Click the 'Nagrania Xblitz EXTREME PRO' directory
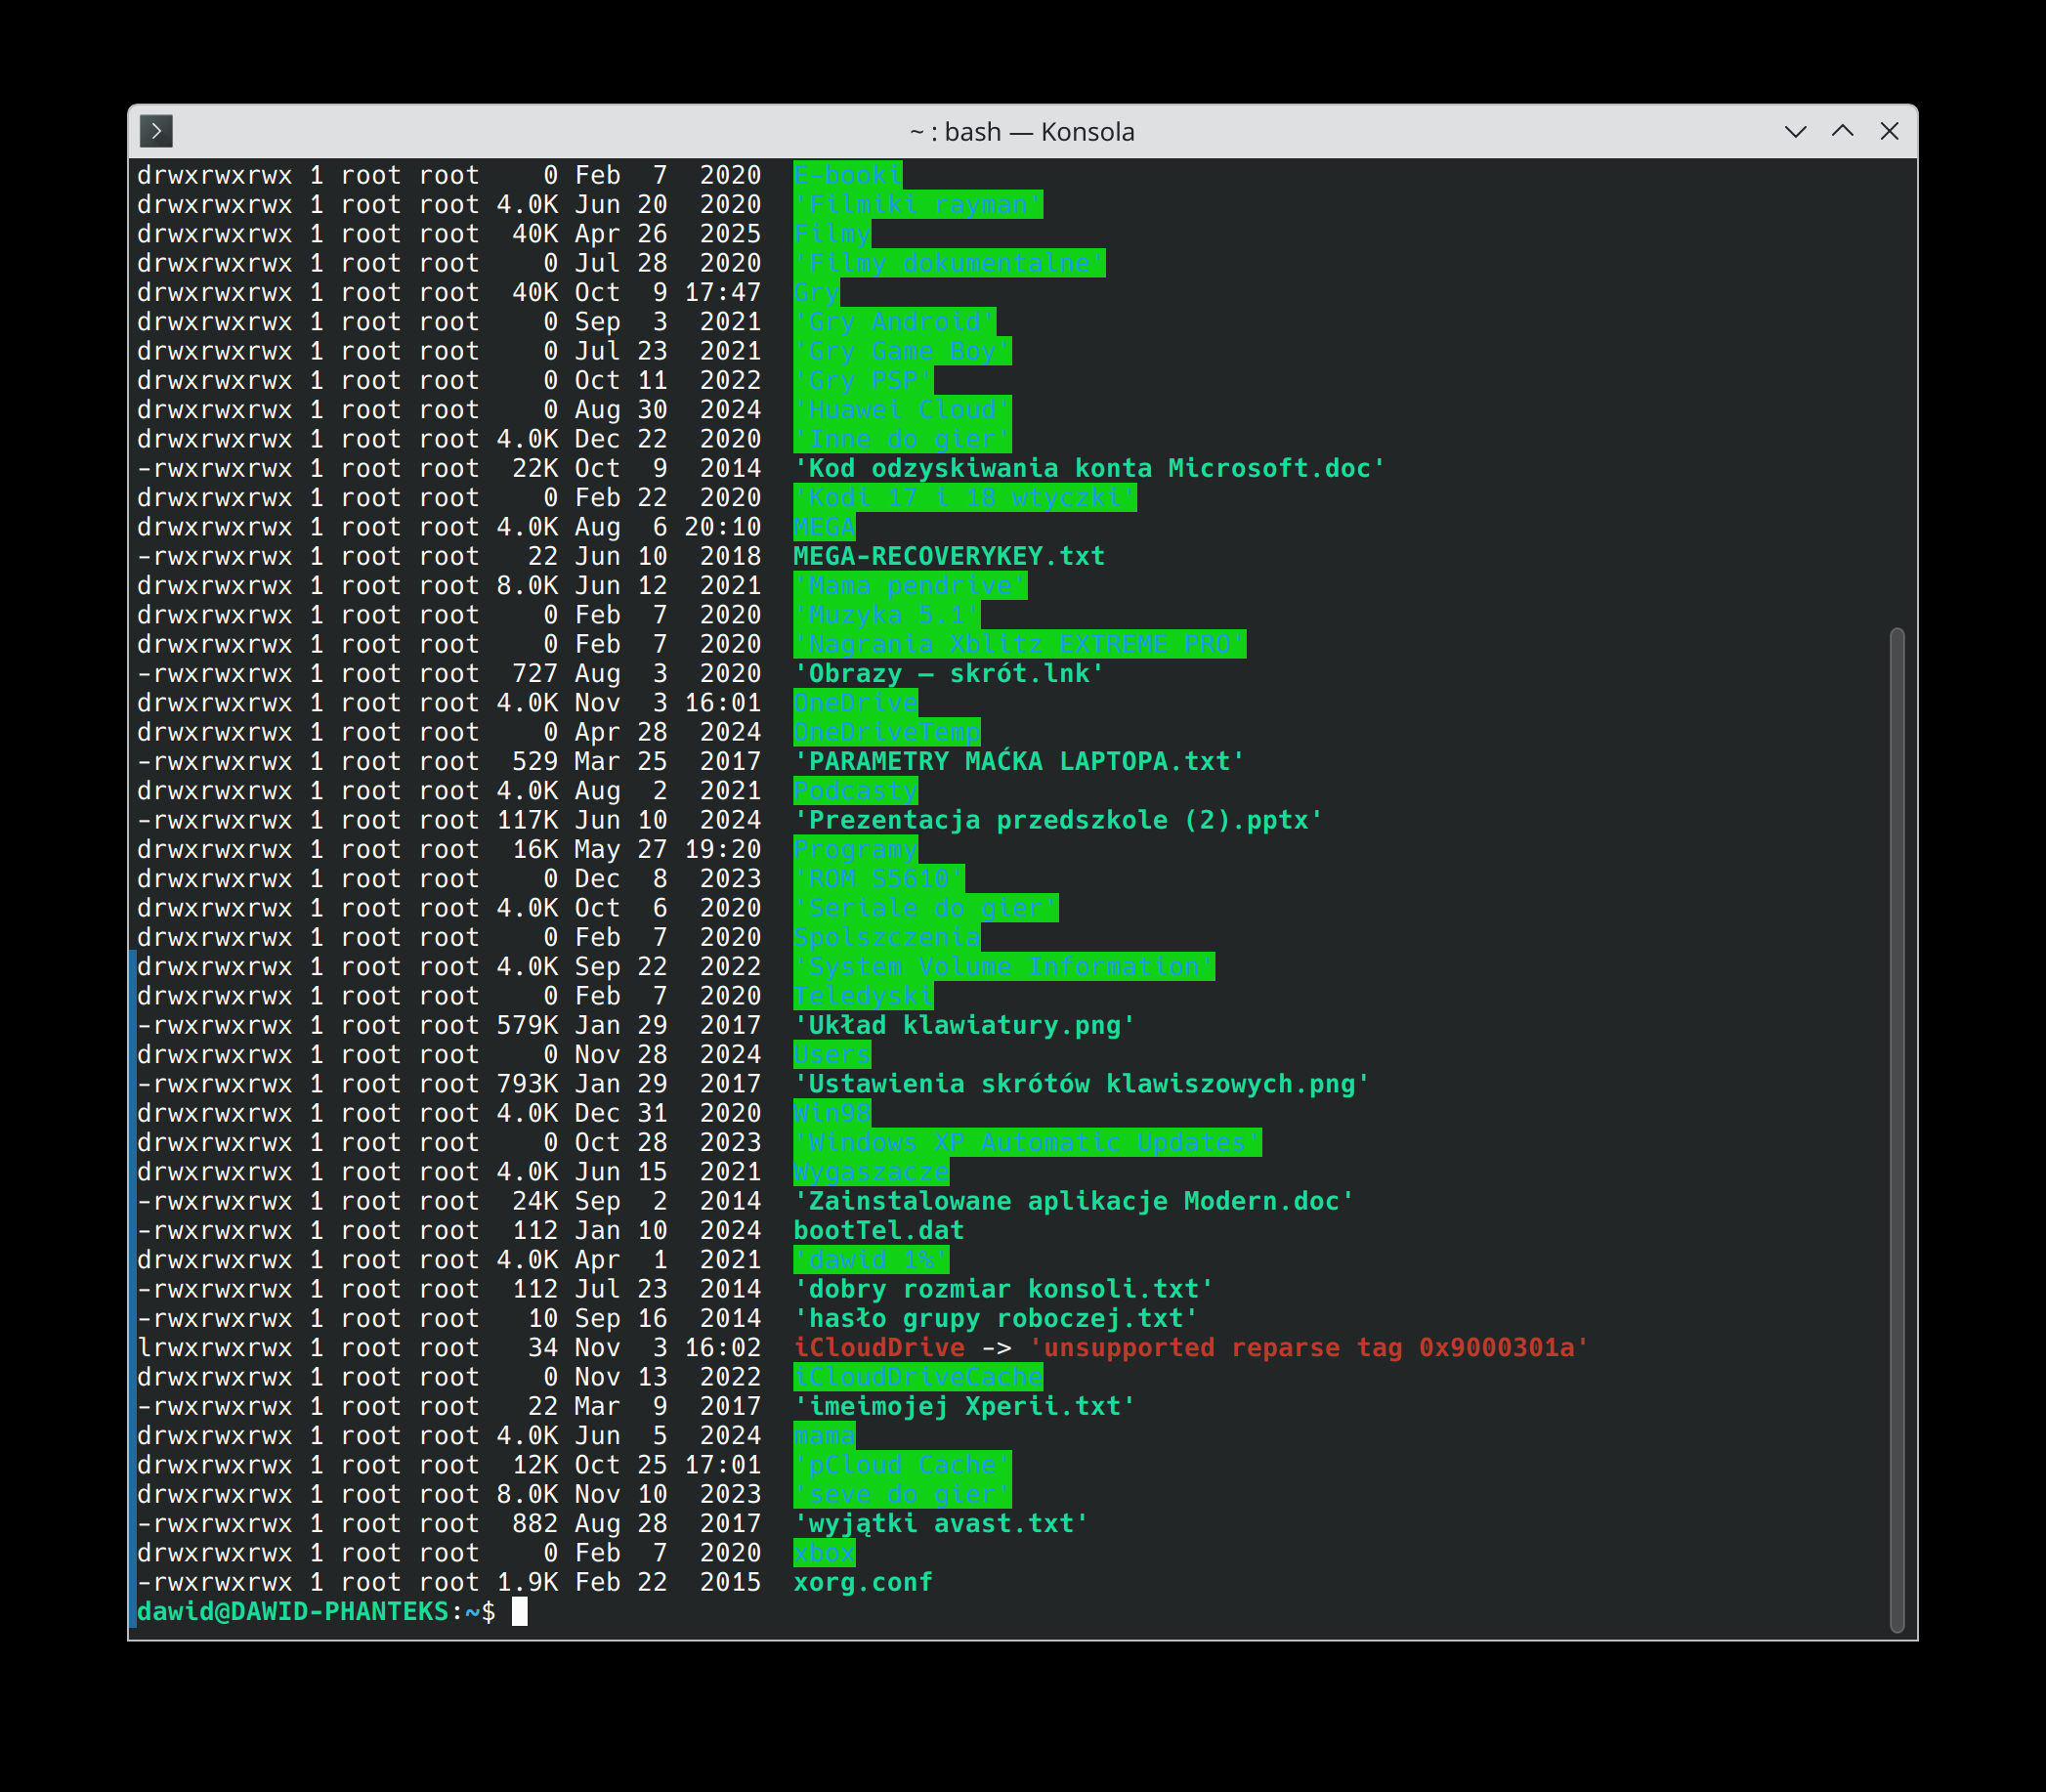The height and width of the screenshot is (1792, 2046). 1018,645
